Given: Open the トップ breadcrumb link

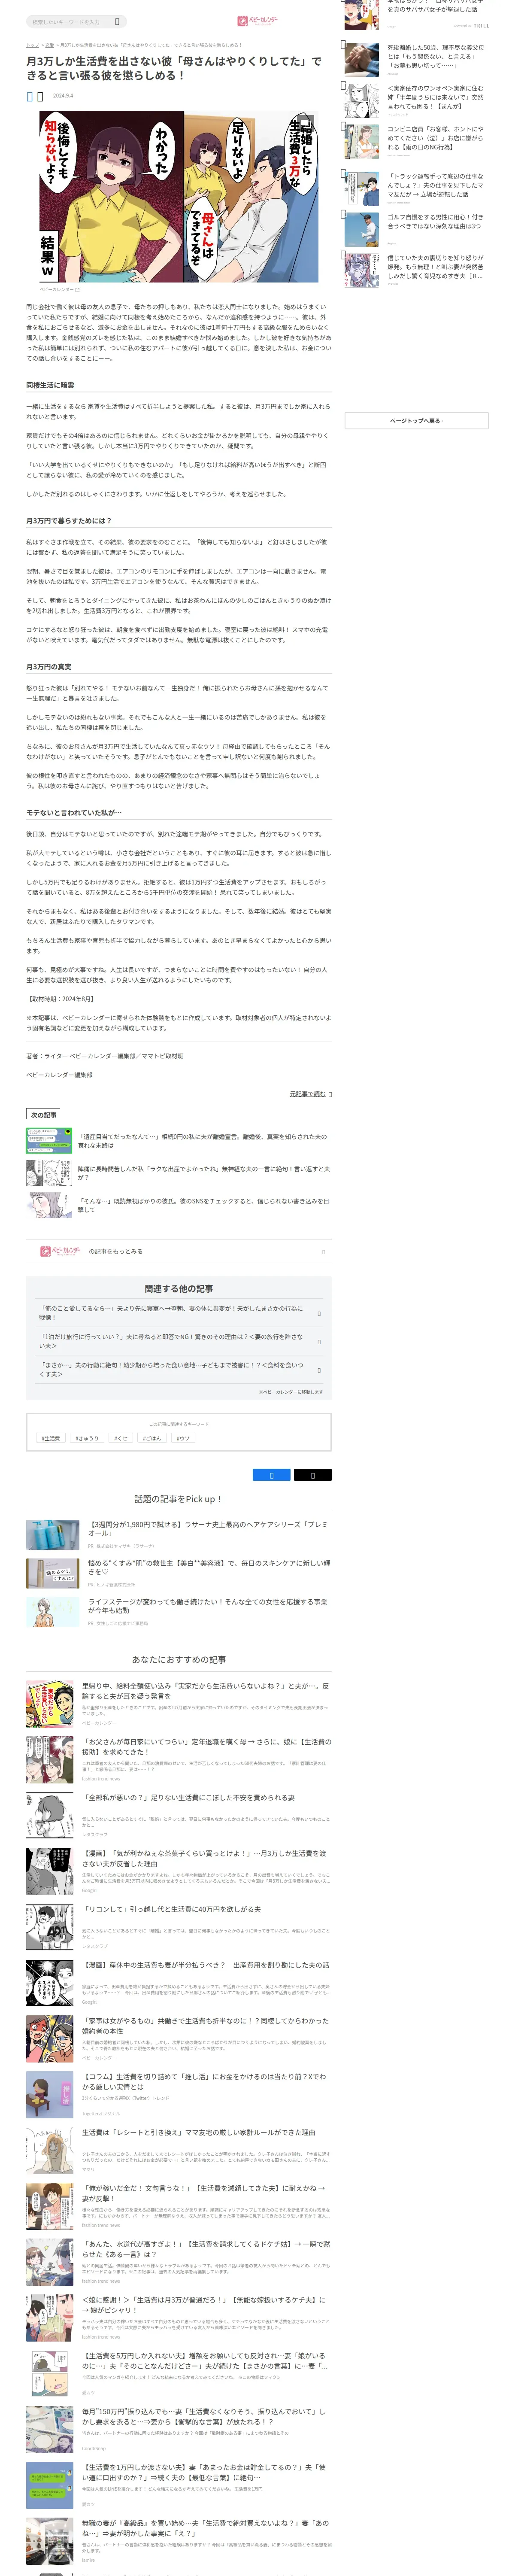Looking at the screenshot, I should click(32, 45).
